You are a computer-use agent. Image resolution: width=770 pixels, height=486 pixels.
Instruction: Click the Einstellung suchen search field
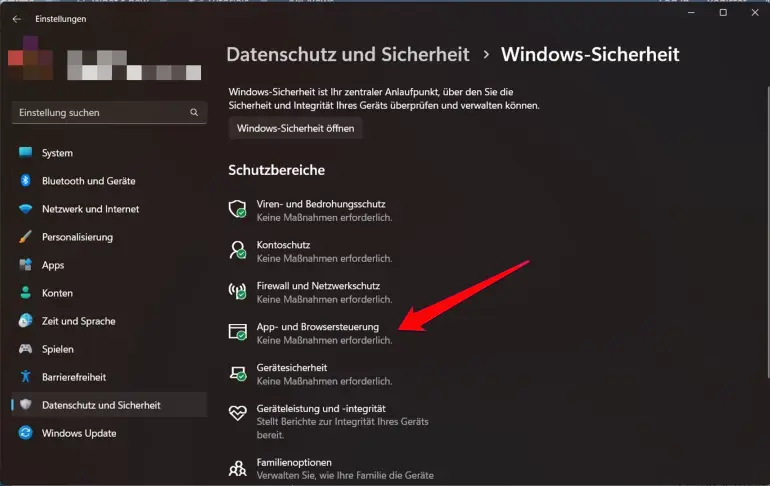click(x=109, y=112)
